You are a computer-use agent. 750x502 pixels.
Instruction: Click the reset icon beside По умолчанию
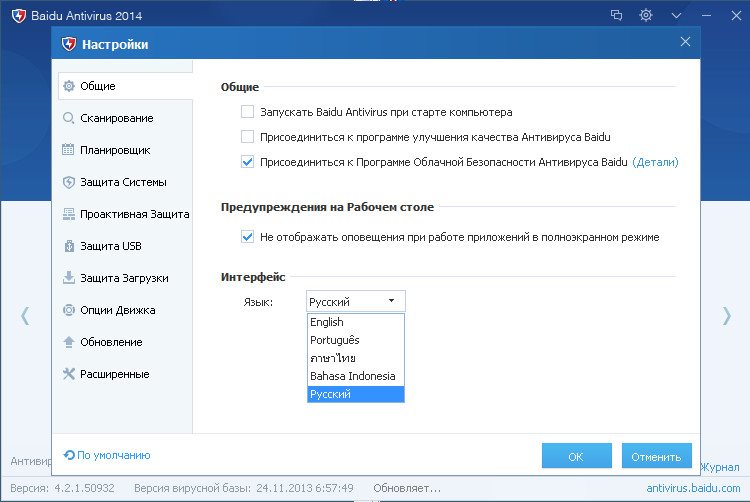69,455
